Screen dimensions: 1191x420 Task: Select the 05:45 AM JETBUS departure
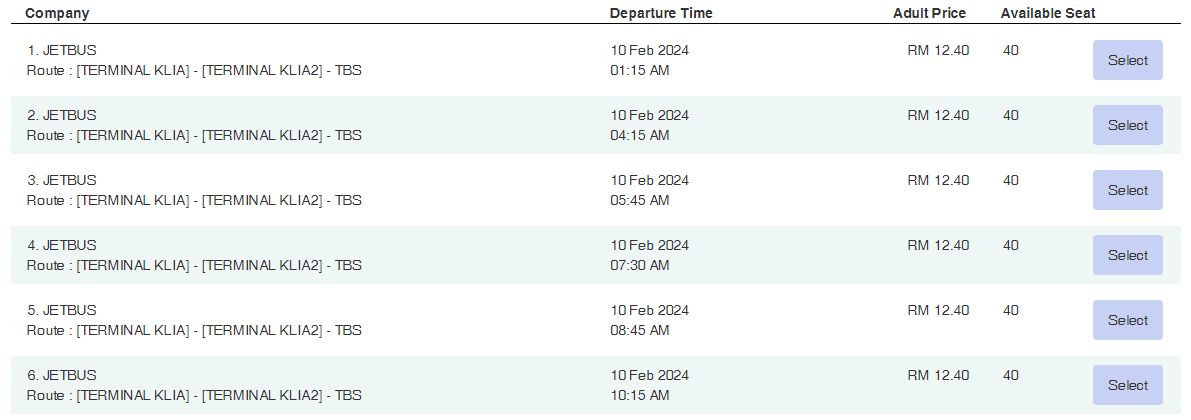[1127, 190]
